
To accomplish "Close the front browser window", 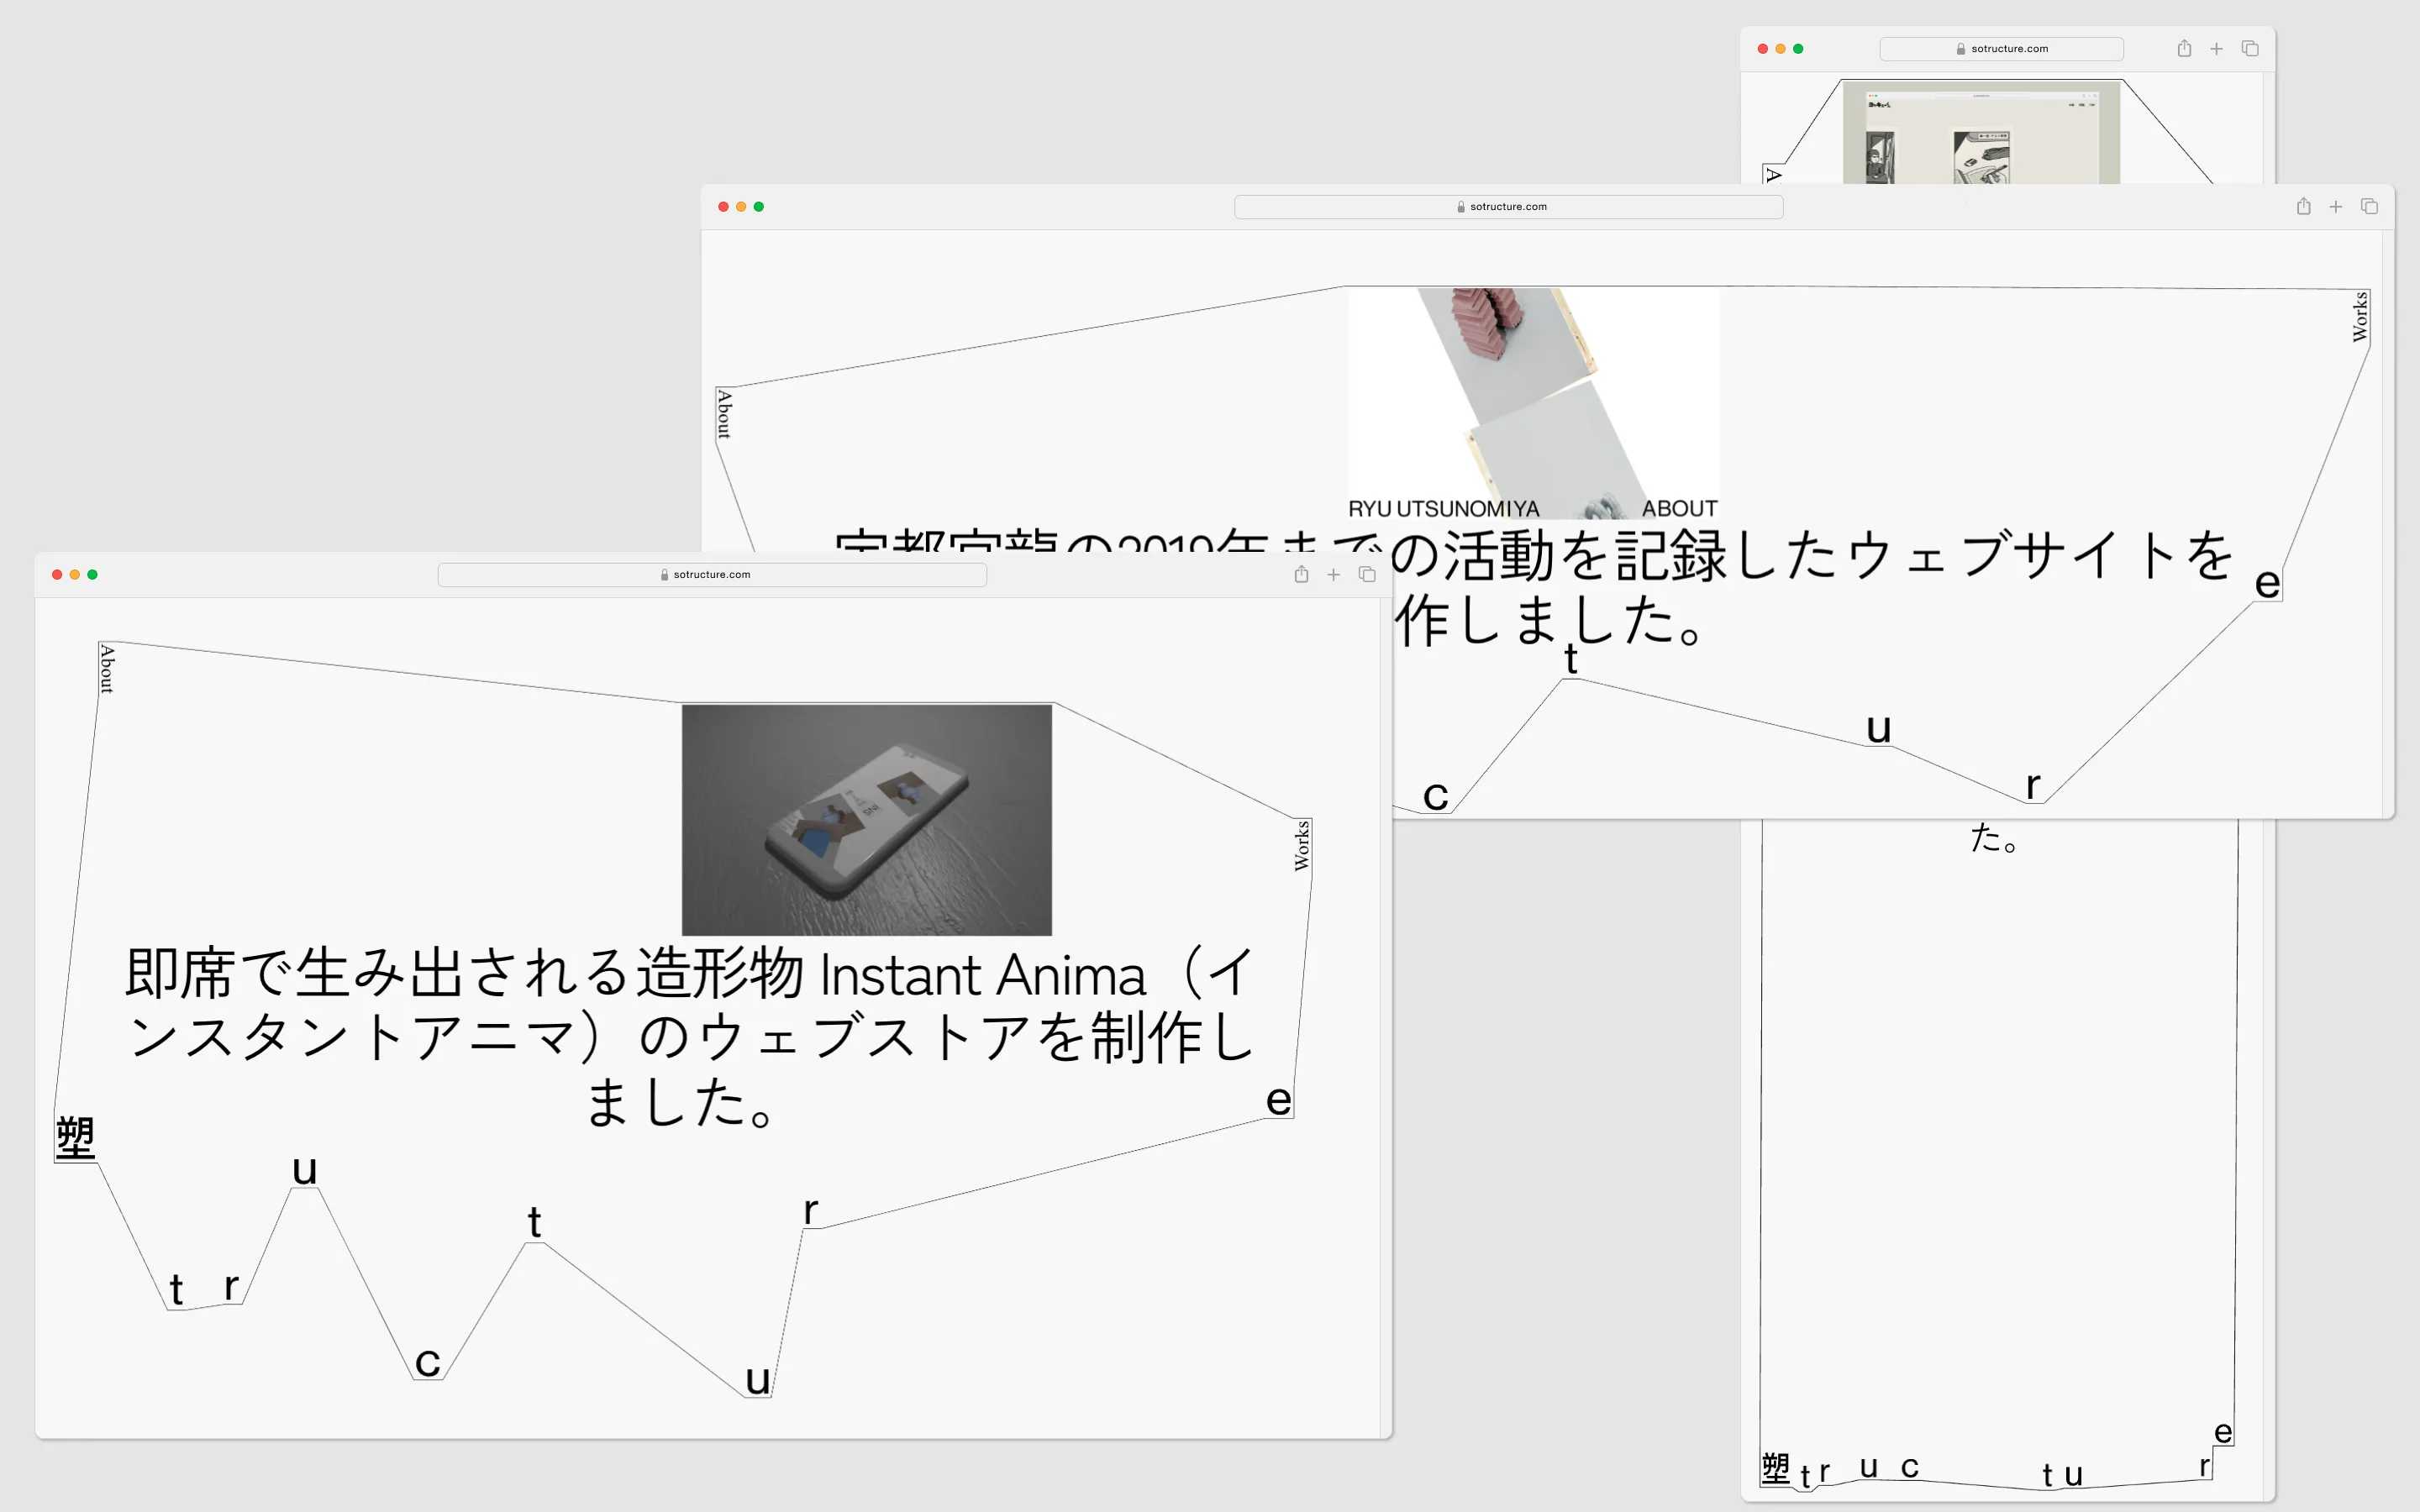I will coord(57,574).
